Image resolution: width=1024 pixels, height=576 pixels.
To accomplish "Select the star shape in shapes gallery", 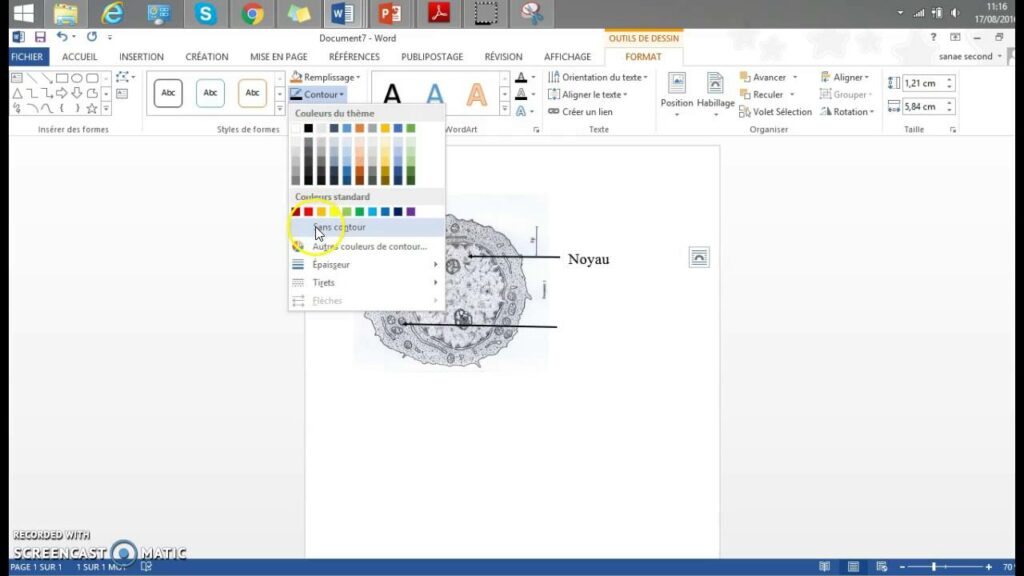I will (91, 108).
